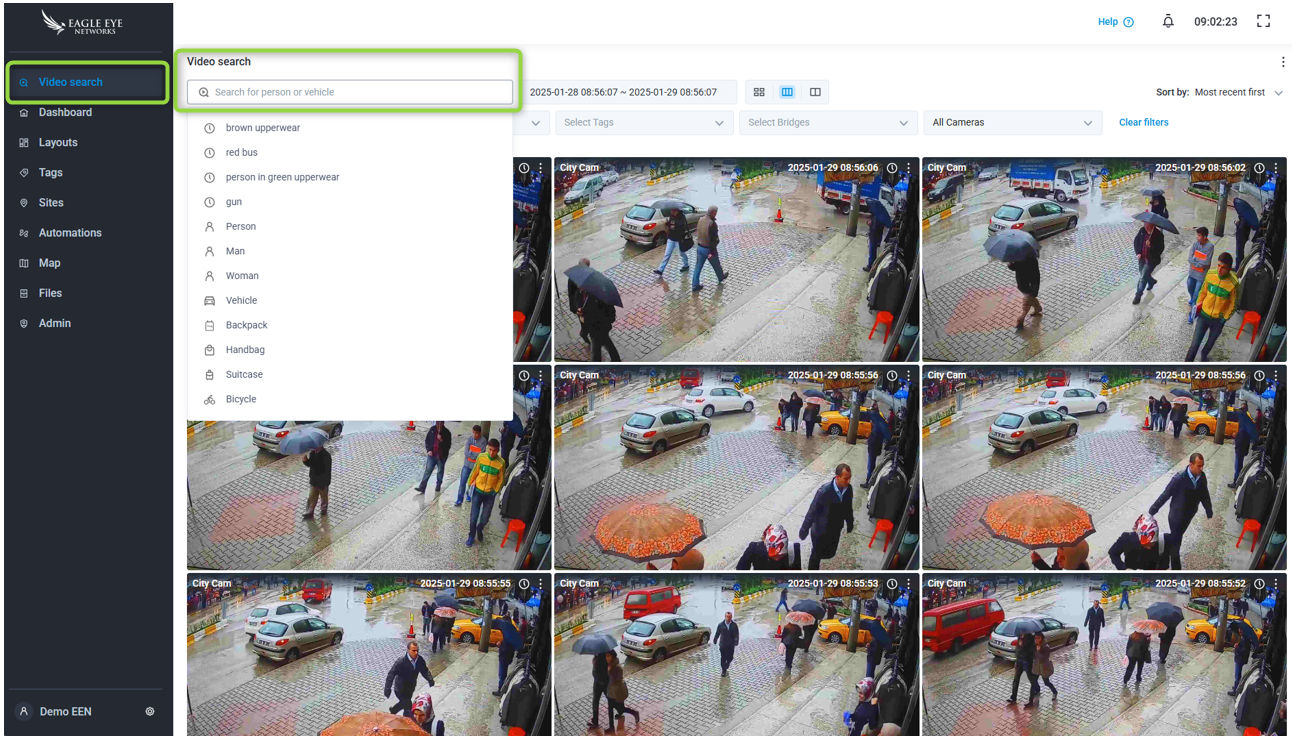Select the three-column view toggle
This screenshot has width=1292, height=740.
click(x=787, y=92)
